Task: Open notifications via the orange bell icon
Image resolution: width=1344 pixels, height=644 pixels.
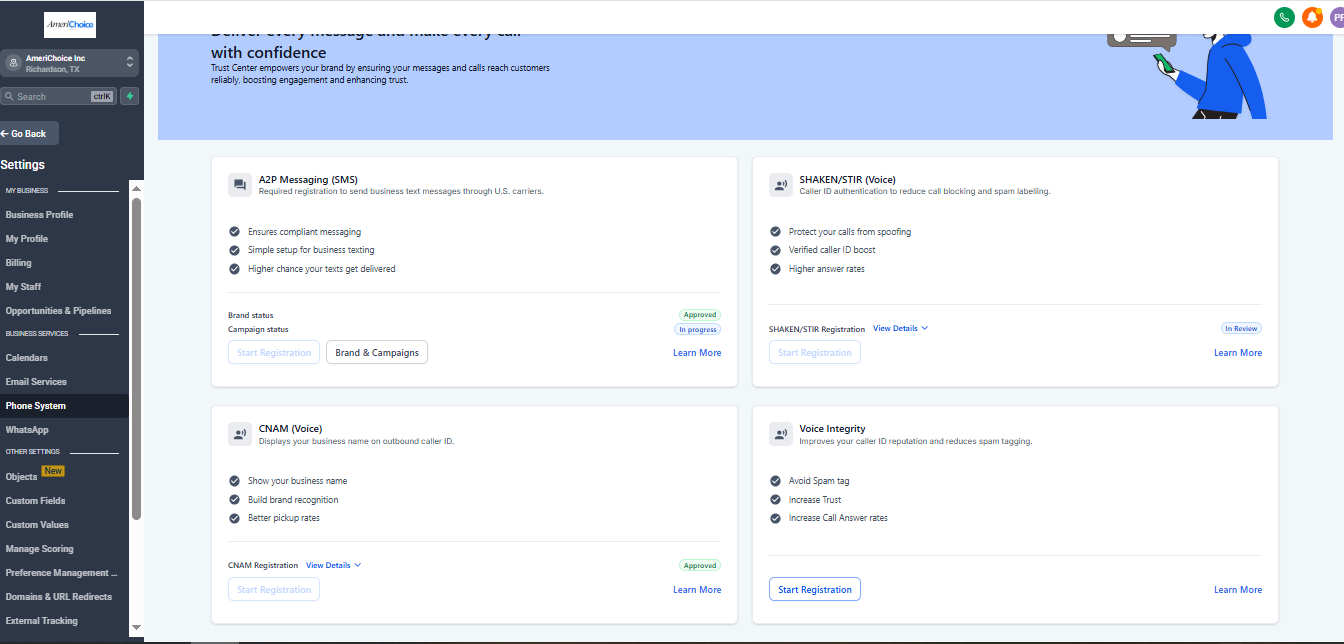Action: pos(1312,17)
